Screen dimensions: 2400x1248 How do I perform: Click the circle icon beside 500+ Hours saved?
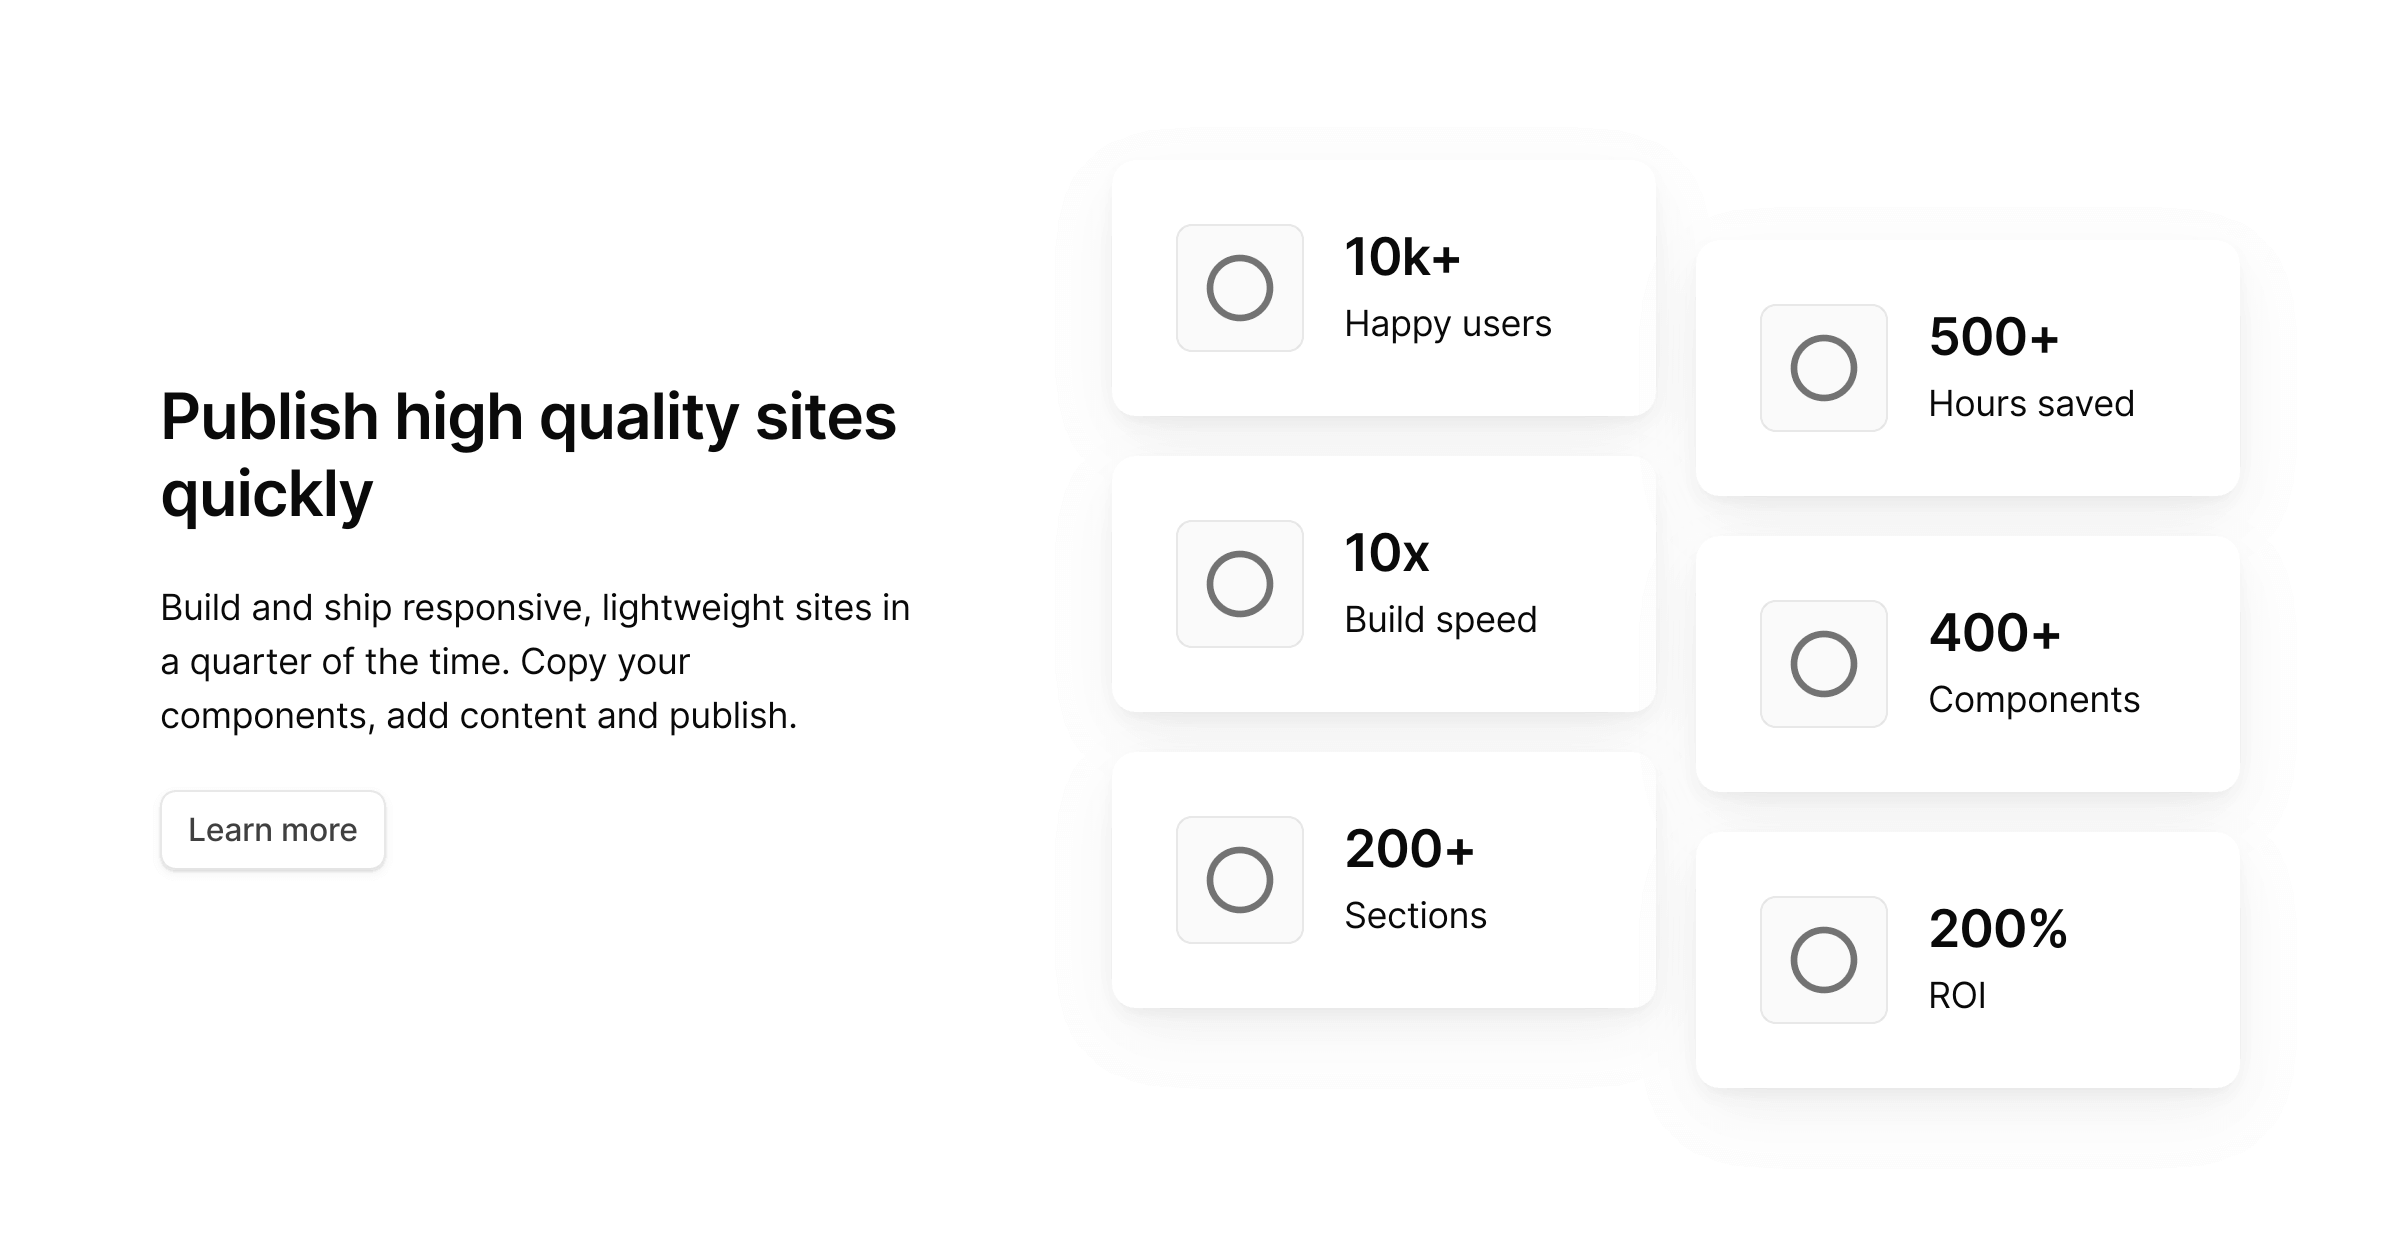point(1823,370)
